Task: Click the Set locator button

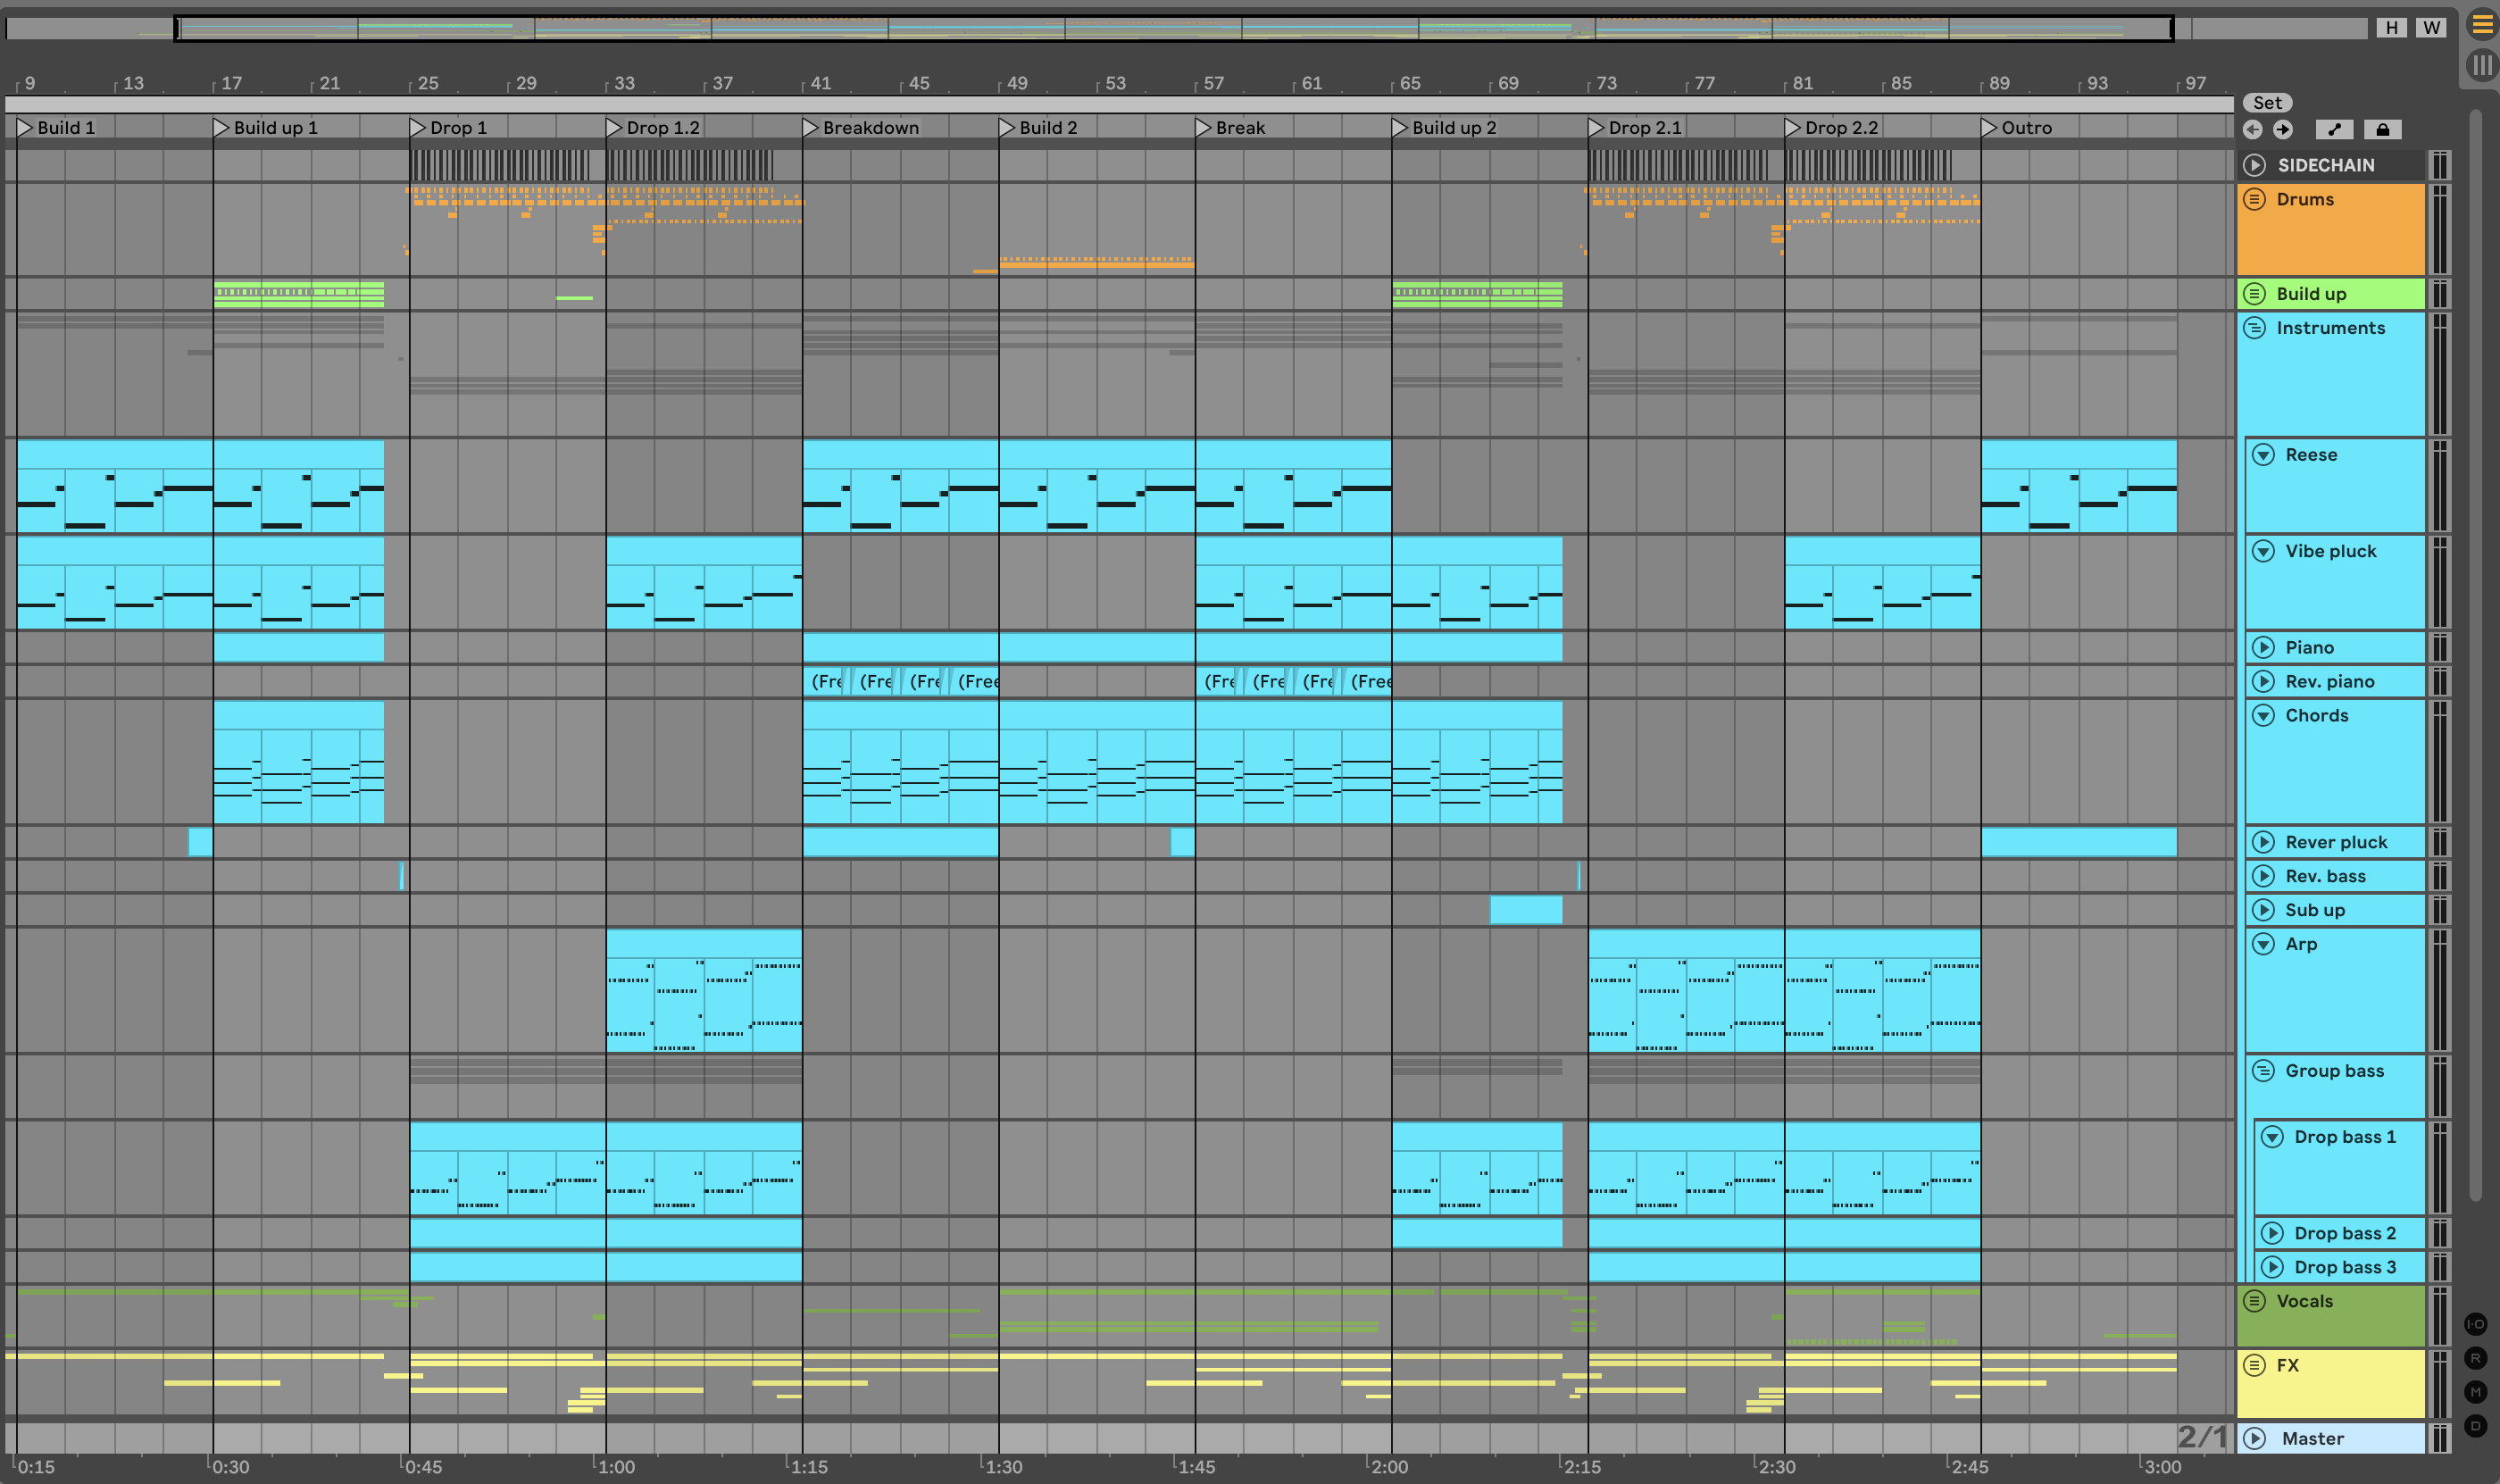Action: click(2267, 103)
